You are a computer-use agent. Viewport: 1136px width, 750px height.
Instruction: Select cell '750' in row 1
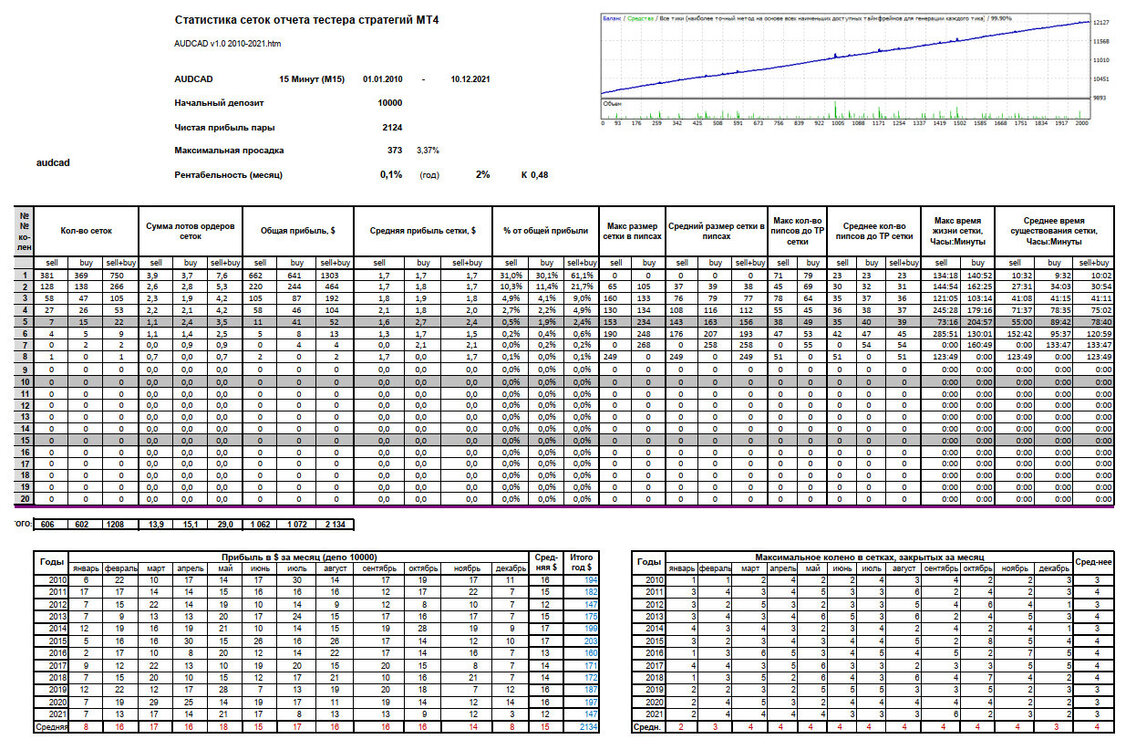[x=120, y=275]
